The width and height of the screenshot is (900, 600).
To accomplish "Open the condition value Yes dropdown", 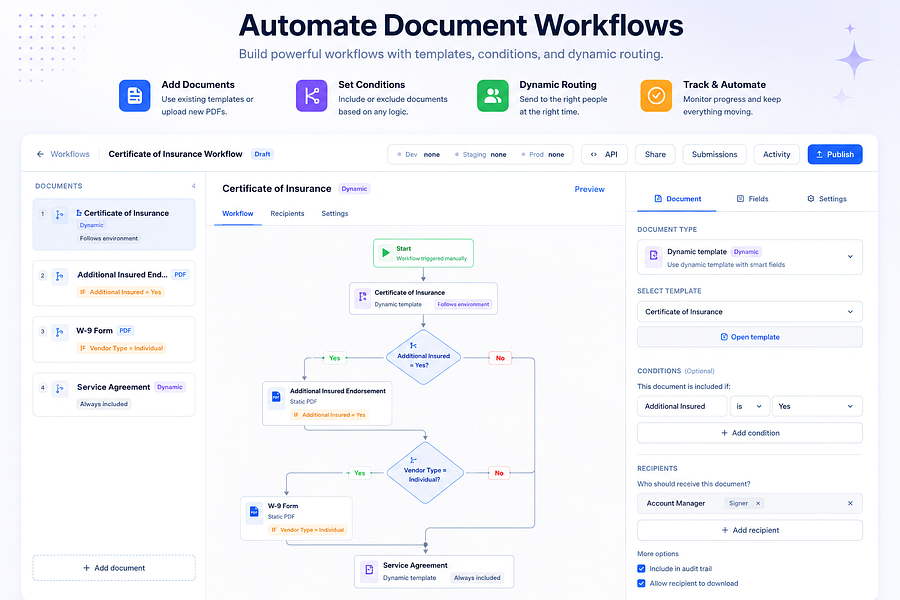I will (817, 406).
